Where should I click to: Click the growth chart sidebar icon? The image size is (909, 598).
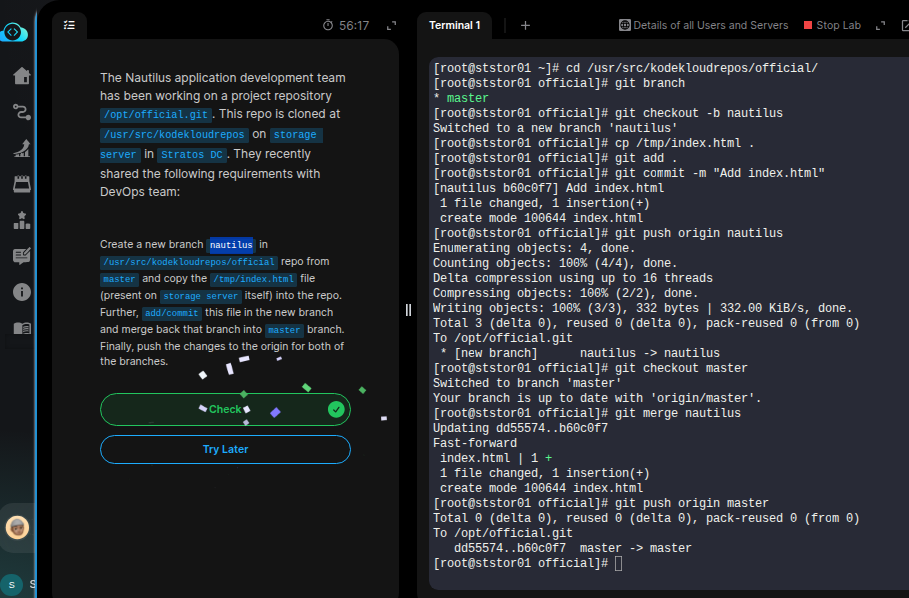coord(21,148)
